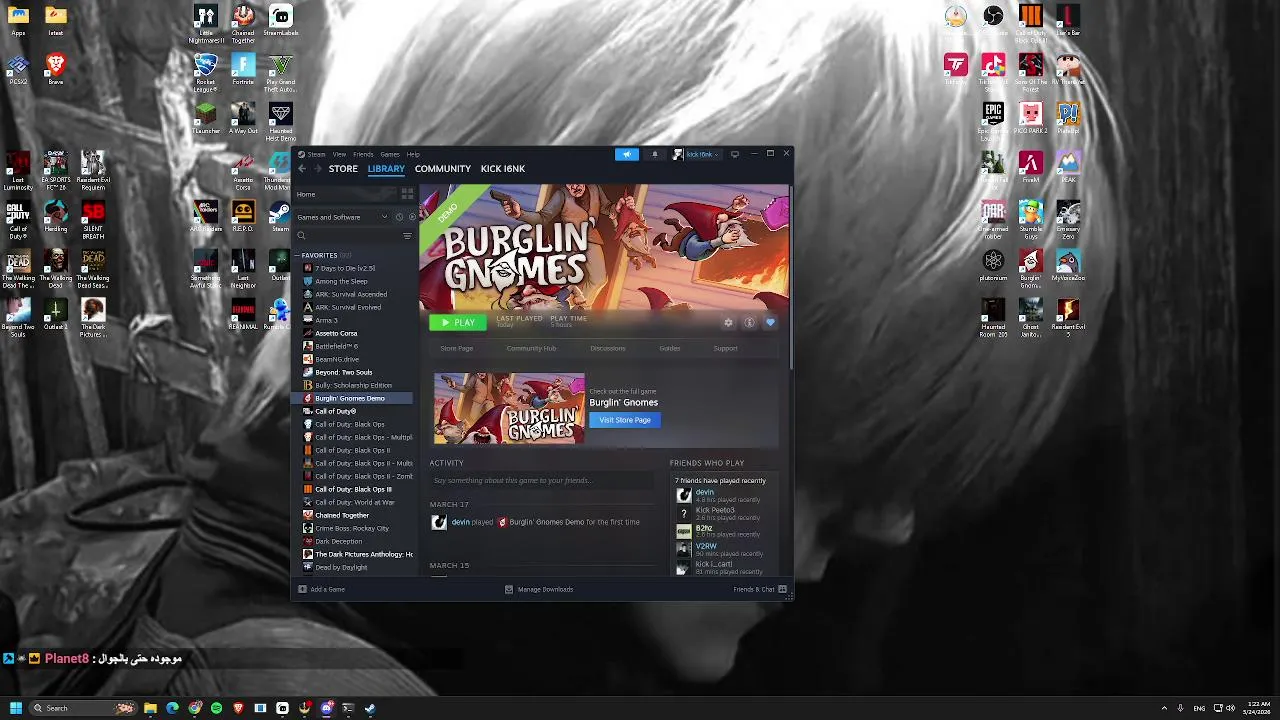Viewport: 1280px width, 720px height.
Task: Open the kick i6nk account dropdown
Action: coord(696,154)
